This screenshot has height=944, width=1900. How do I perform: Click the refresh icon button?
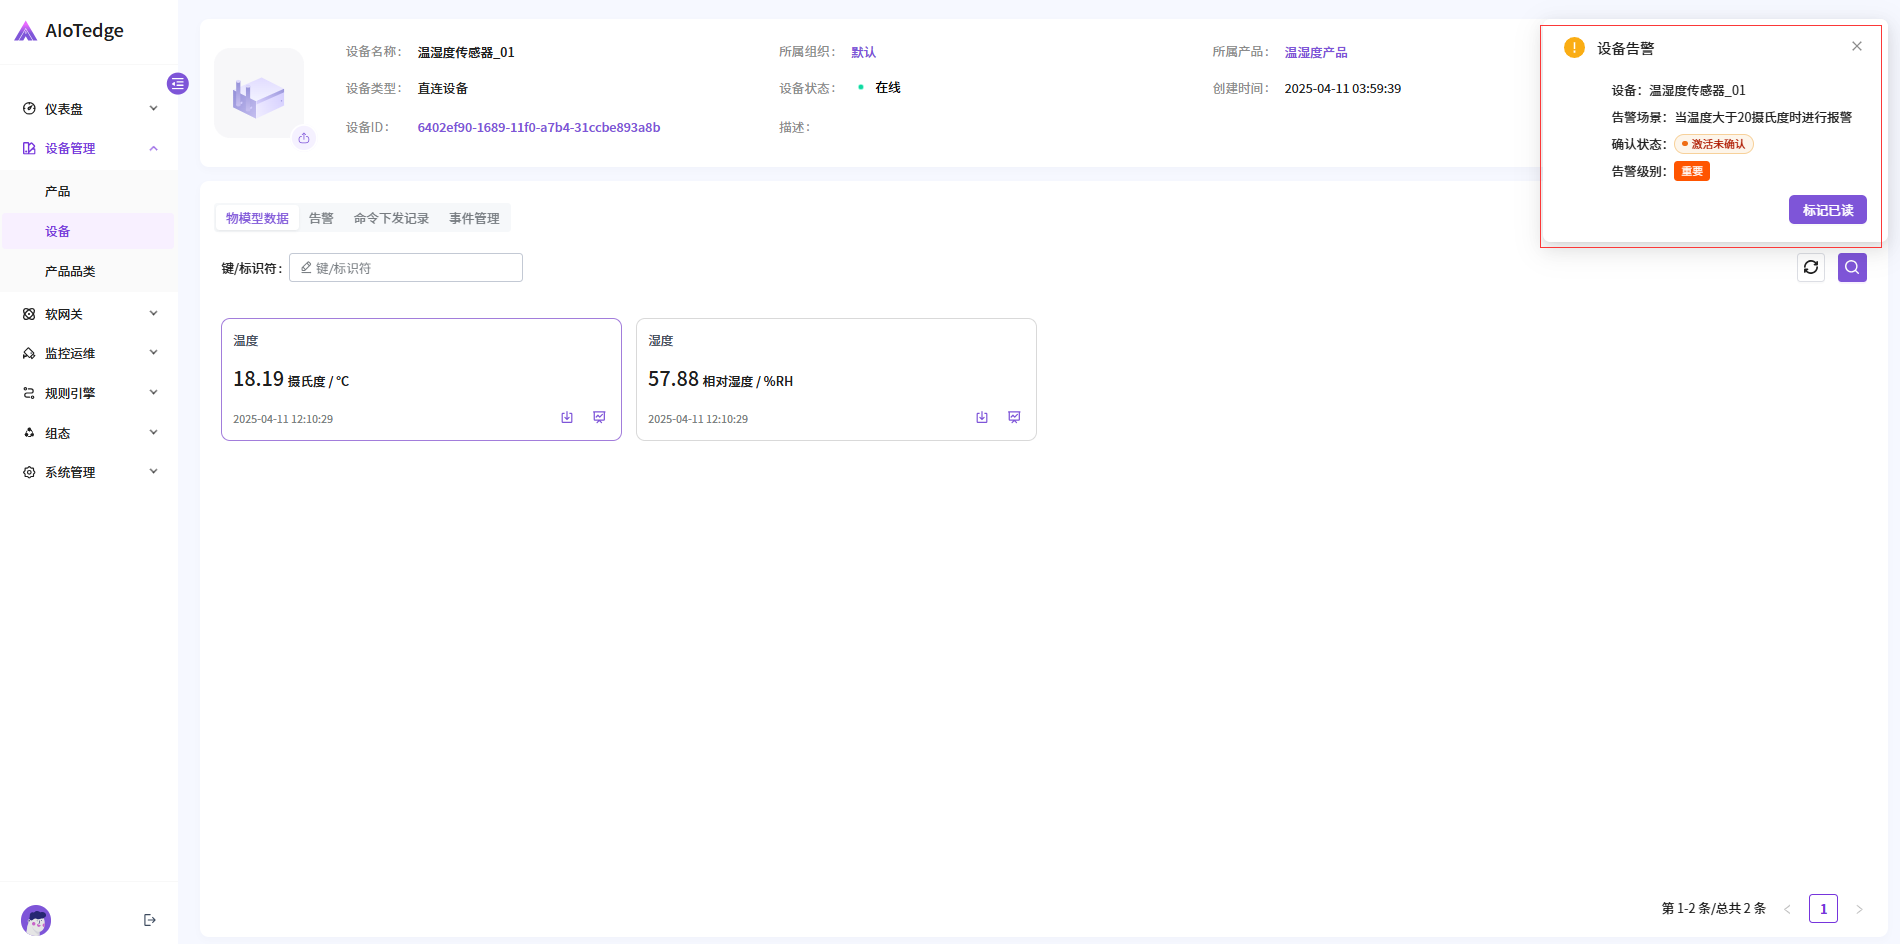point(1811,267)
